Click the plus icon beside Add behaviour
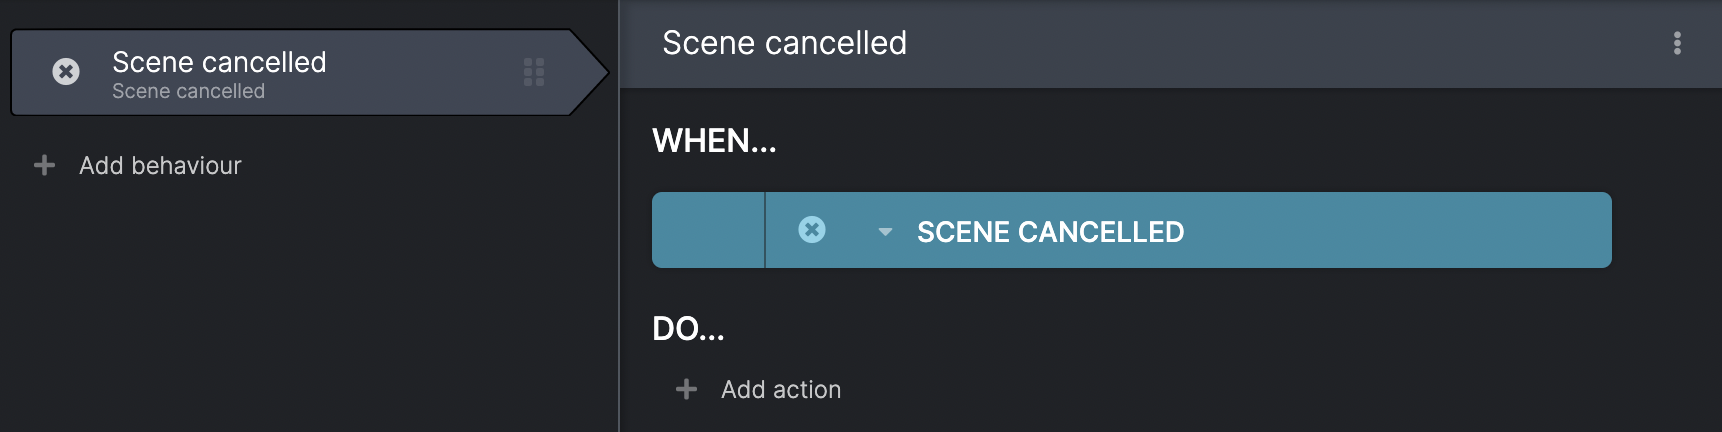 pyautogui.click(x=44, y=165)
